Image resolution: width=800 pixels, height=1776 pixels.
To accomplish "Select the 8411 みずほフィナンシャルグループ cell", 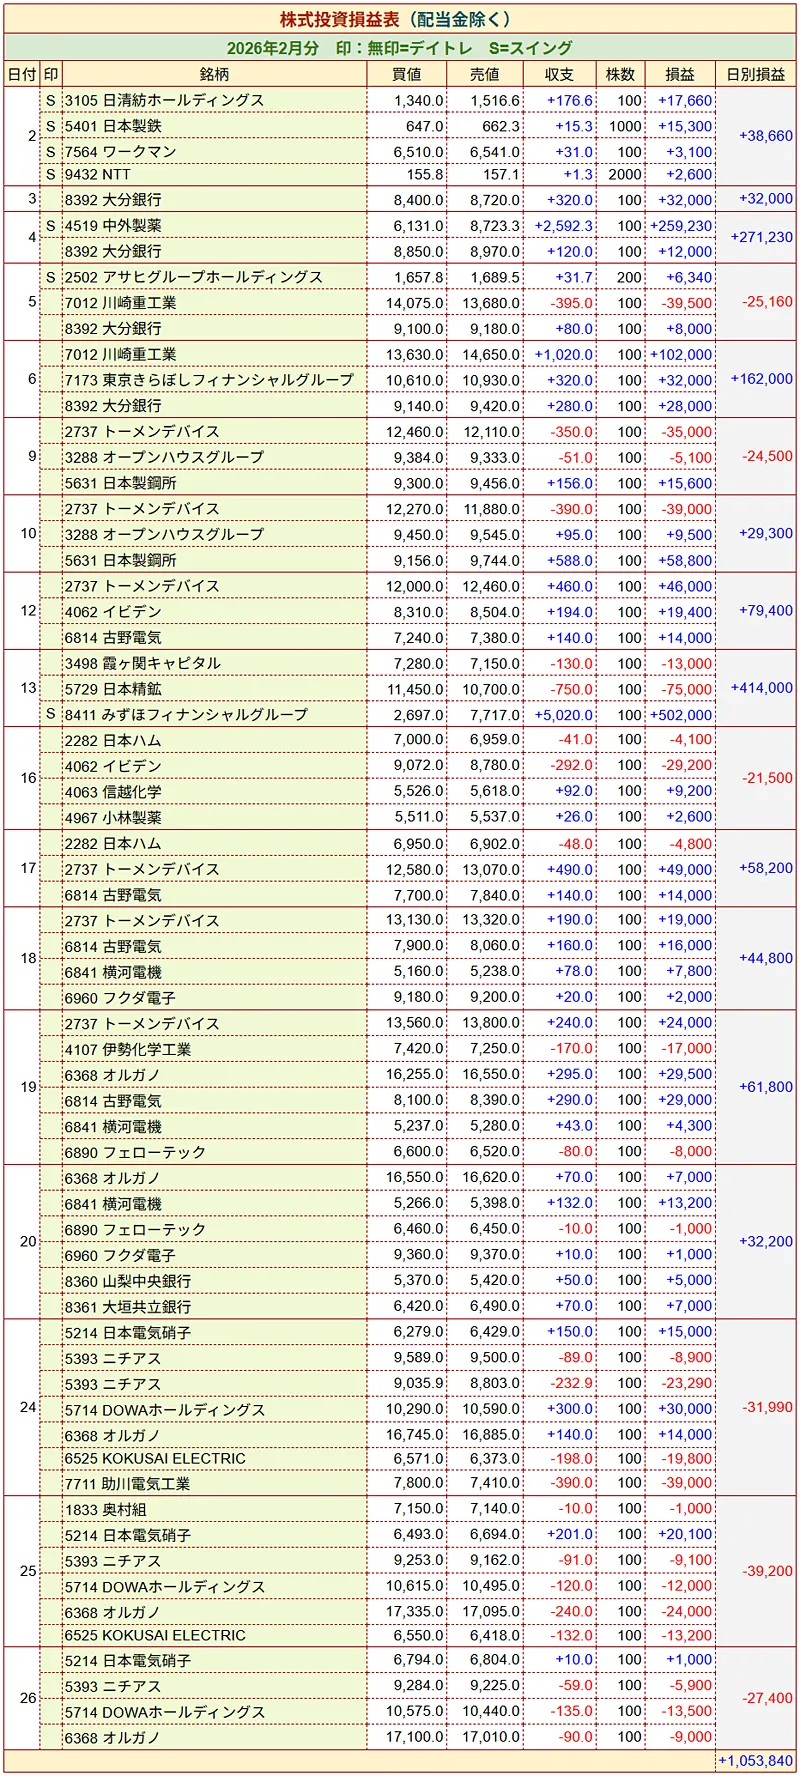I will pos(186,715).
